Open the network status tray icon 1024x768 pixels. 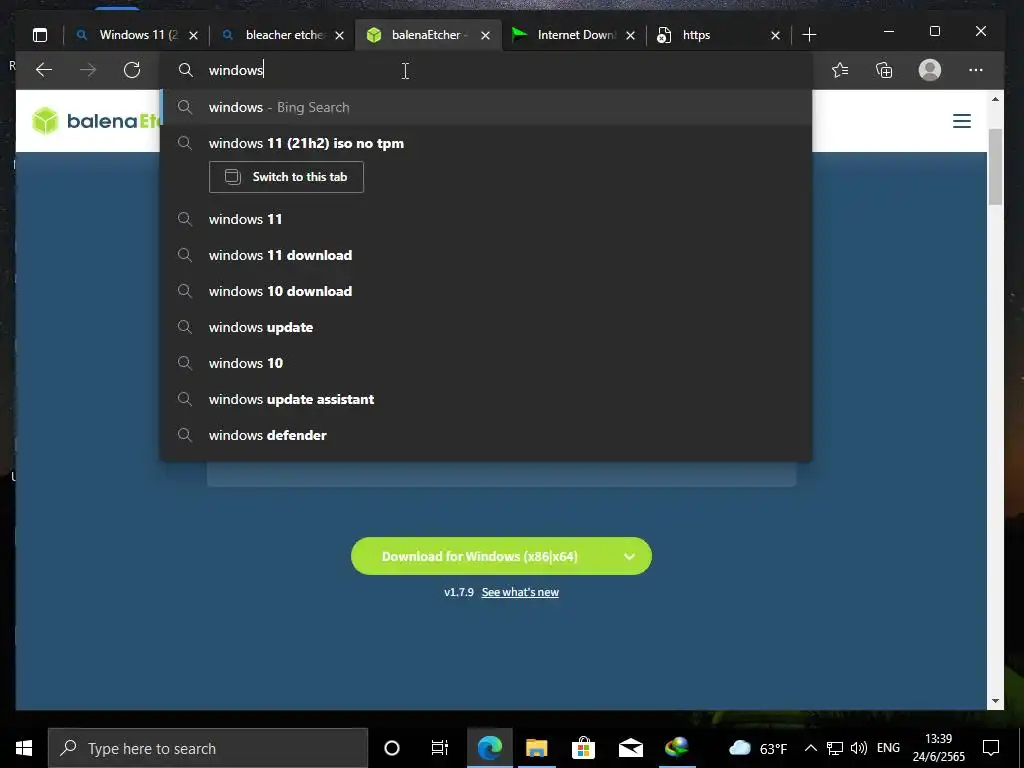coord(835,748)
